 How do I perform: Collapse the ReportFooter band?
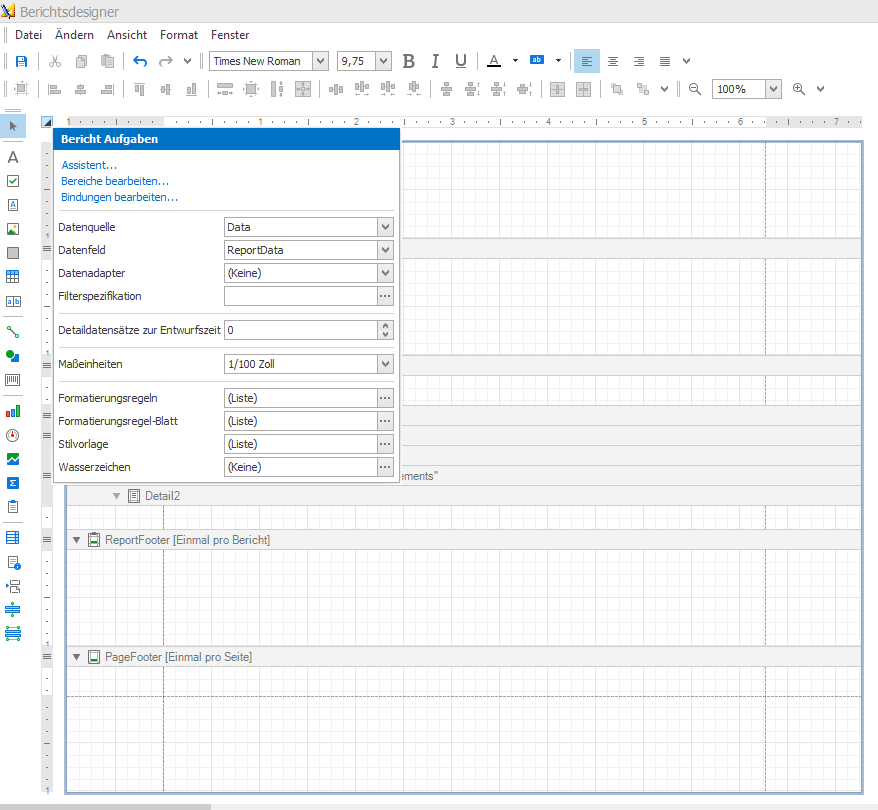point(77,540)
